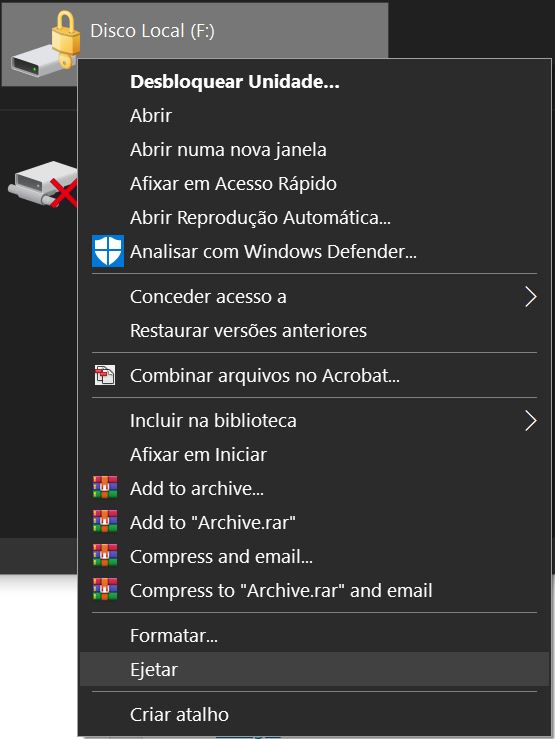Click the Acrobat combine files icon
The height and width of the screenshot is (739, 555).
(105, 376)
